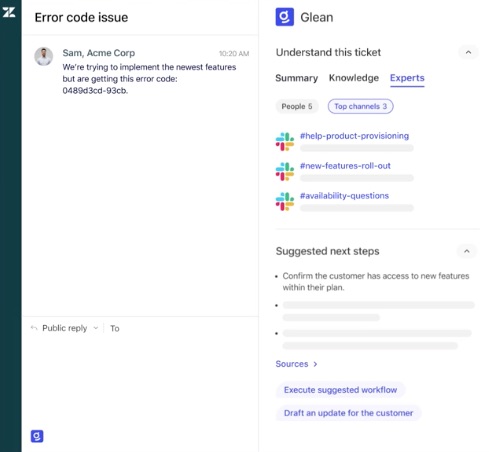The width and height of the screenshot is (489, 452).
Task: Open the #help-product-provisioning channel link
Action: 354,136
